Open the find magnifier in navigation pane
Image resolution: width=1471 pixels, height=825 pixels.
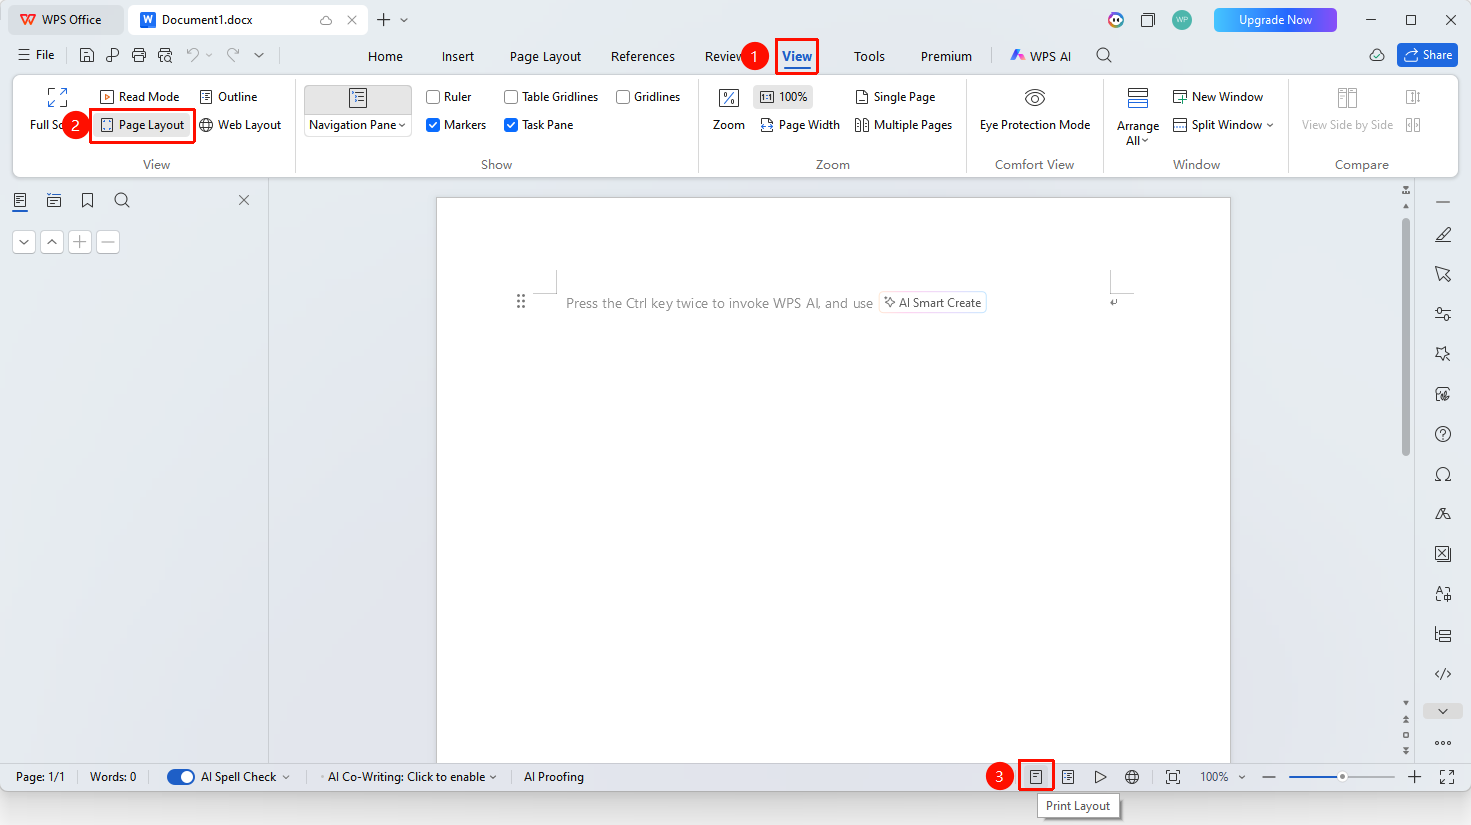122,201
